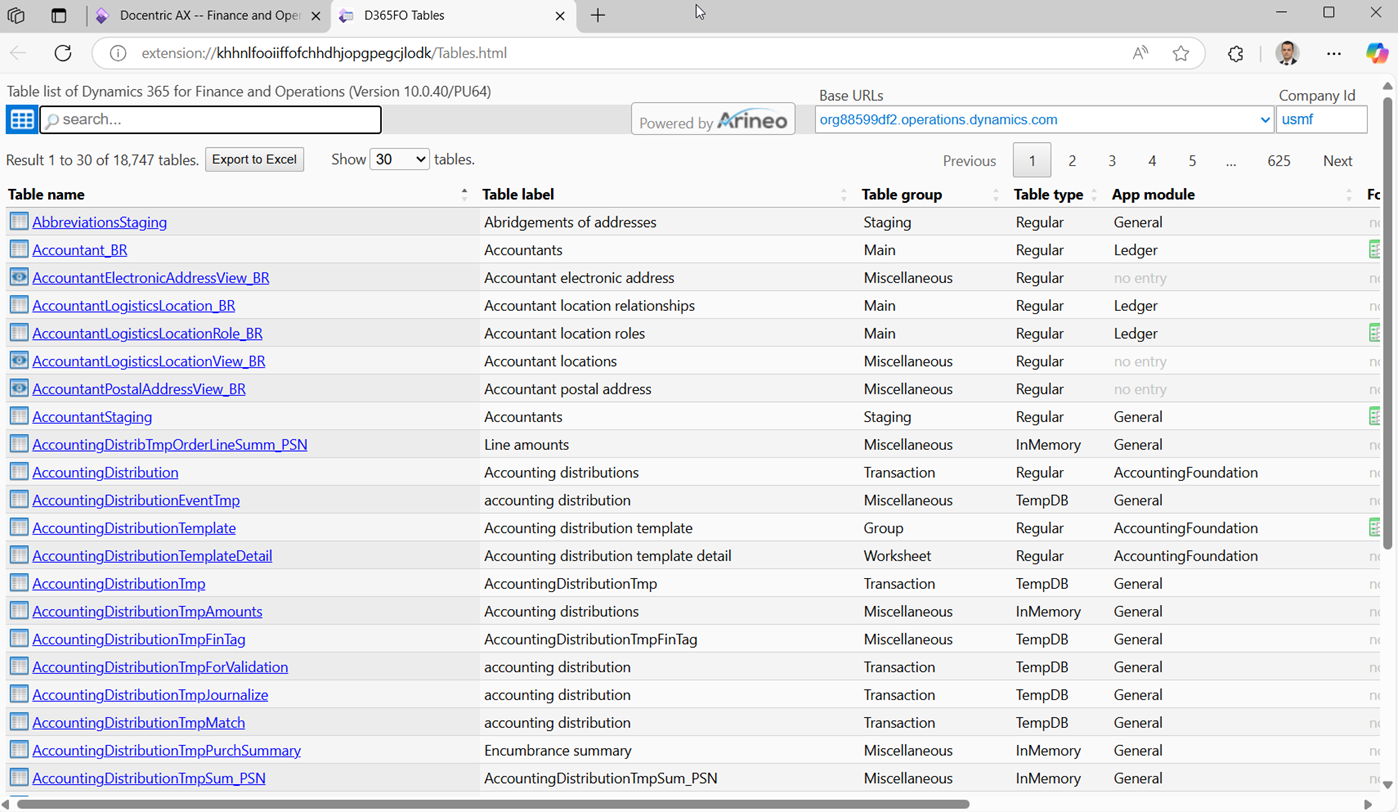Click the view icon for AccountantPostalAddressView_BR
The height and width of the screenshot is (812, 1398).
(19, 388)
